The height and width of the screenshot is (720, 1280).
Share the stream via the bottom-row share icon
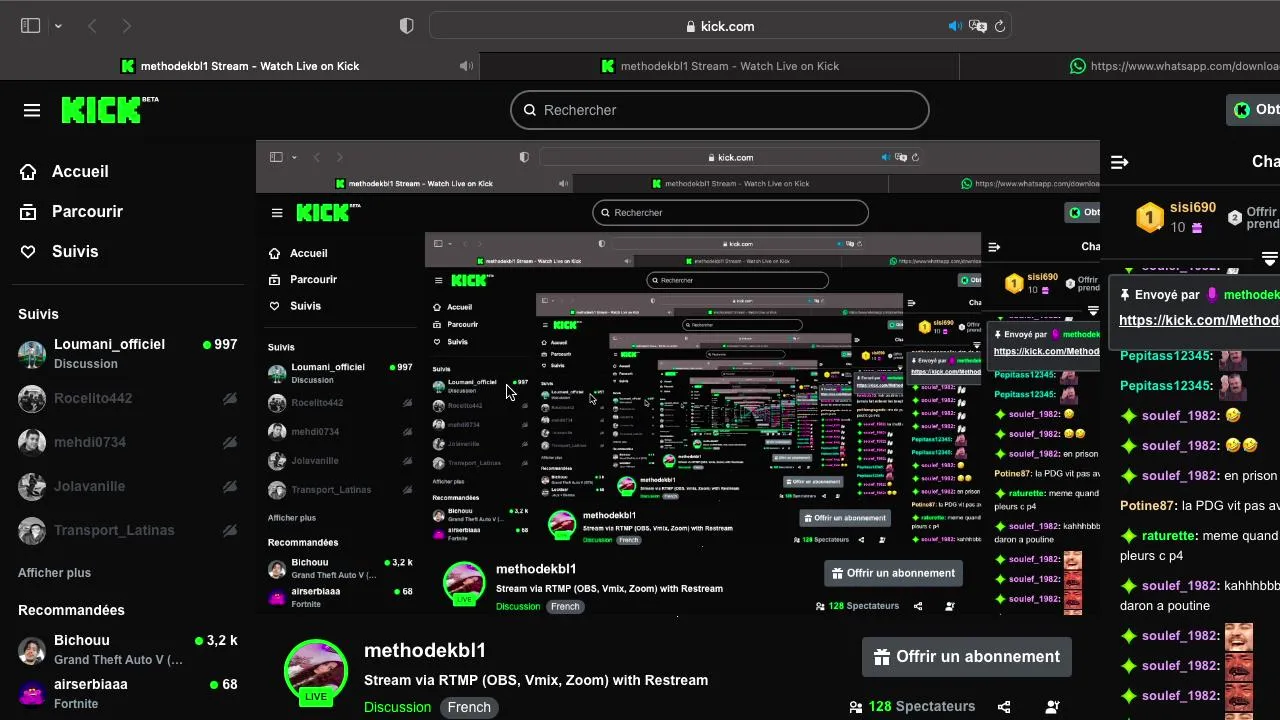[1004, 707]
